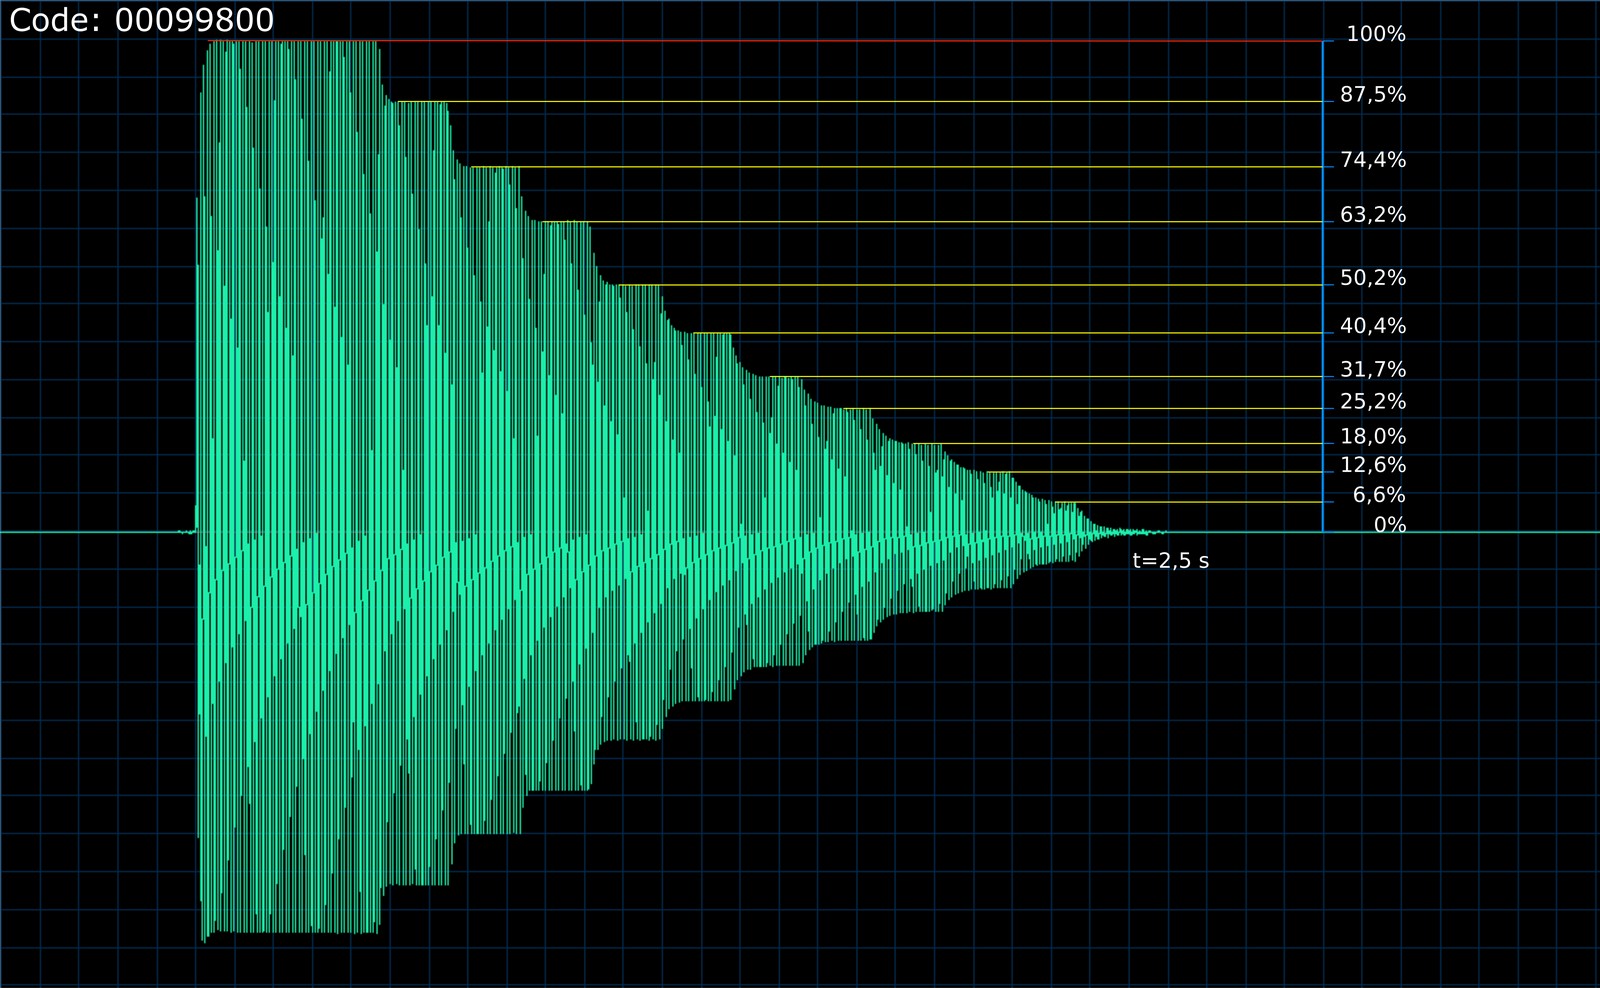Select the 'Code: 00099800' label

(x=142, y=20)
